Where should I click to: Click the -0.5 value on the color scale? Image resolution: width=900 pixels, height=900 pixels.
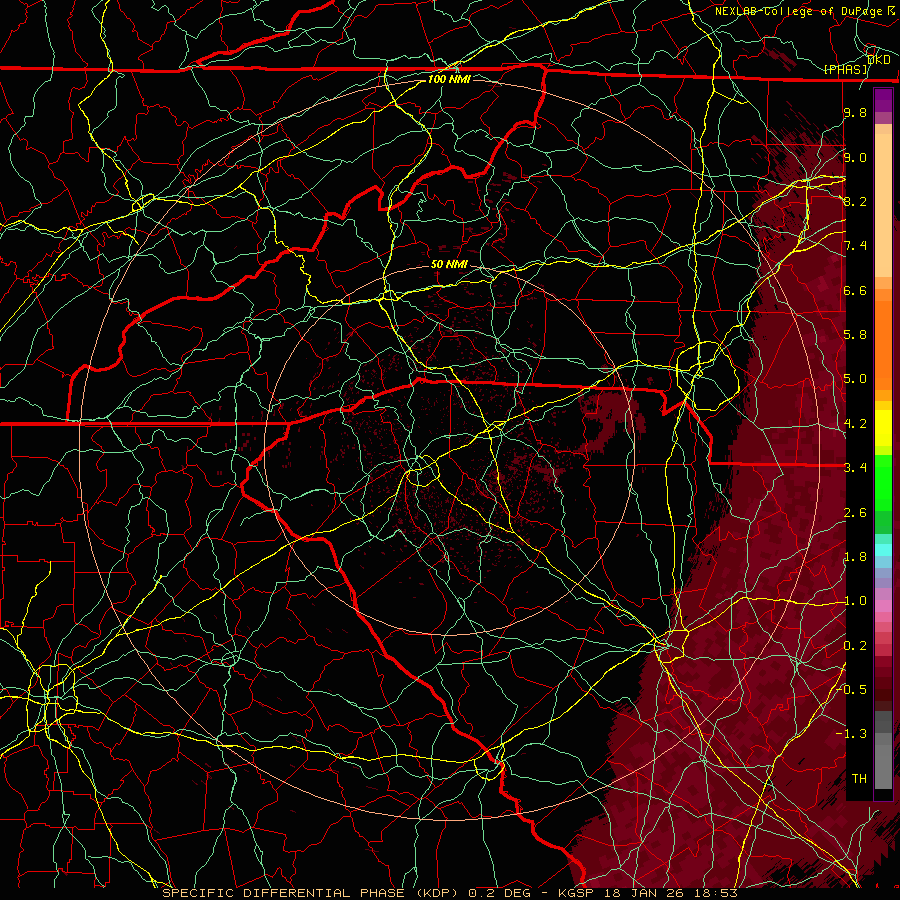[x=853, y=689]
